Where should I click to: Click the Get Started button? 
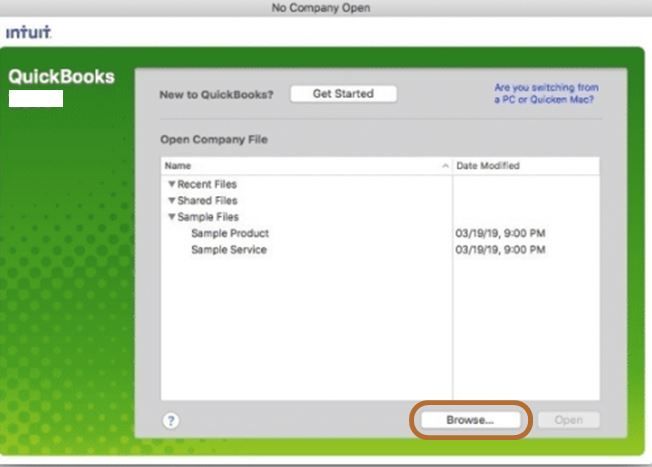(343, 94)
